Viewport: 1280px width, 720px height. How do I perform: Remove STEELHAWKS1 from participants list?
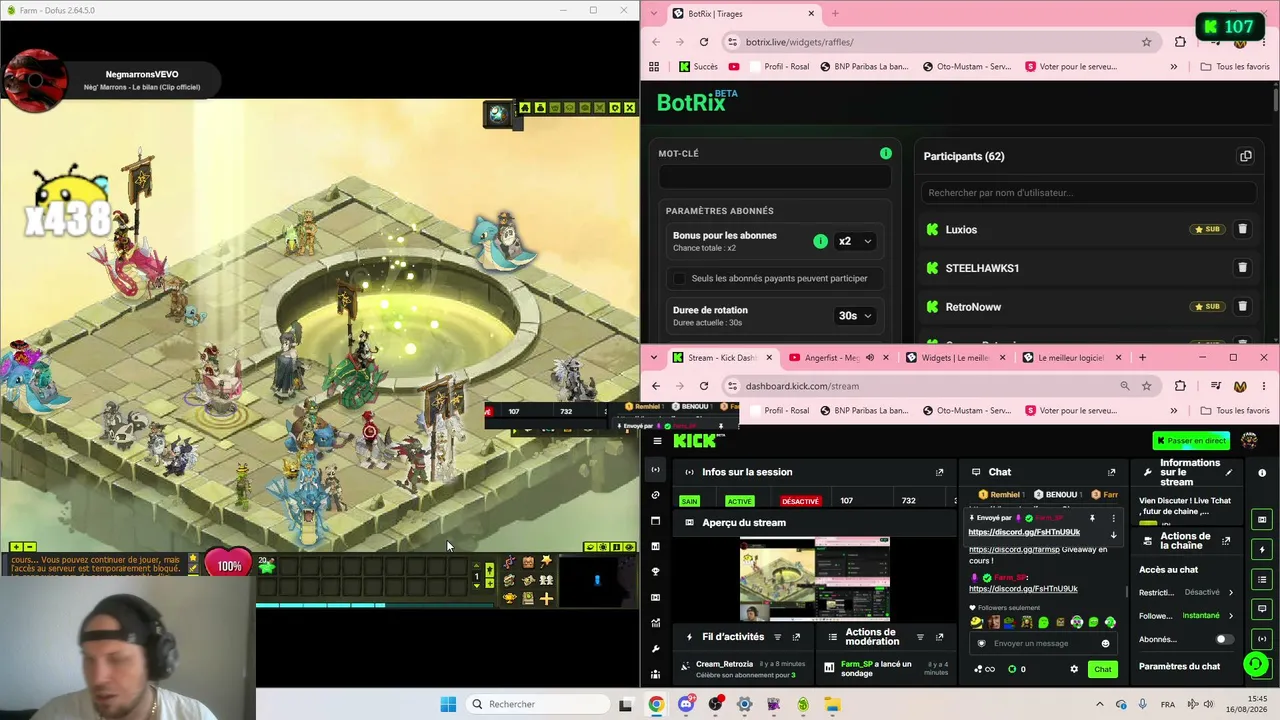[1242, 268]
